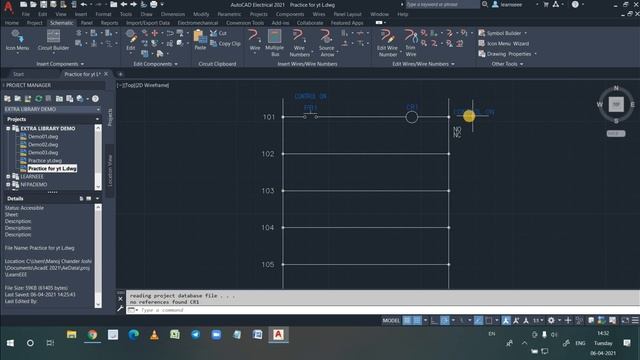This screenshot has height=360, width=640.
Task: Switch to the Panel ribbon tab
Action: coord(87,23)
